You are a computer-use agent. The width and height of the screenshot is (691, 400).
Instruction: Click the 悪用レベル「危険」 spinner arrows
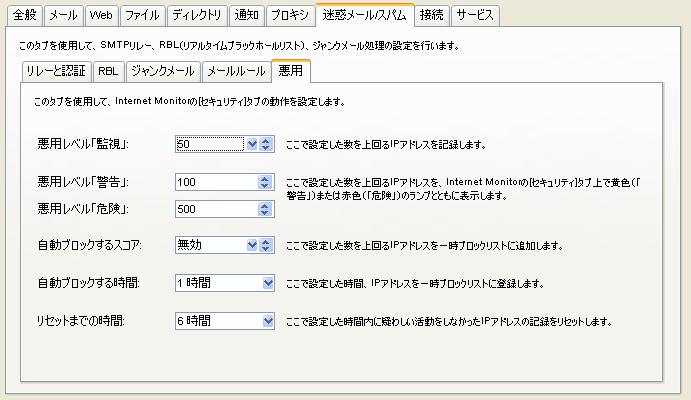pyautogui.click(x=264, y=209)
